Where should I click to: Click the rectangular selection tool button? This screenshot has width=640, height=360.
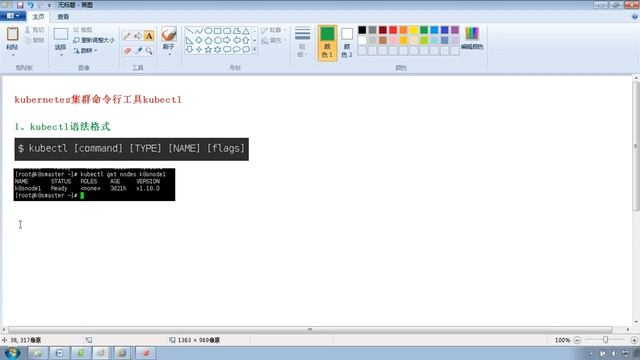[x=61, y=34]
